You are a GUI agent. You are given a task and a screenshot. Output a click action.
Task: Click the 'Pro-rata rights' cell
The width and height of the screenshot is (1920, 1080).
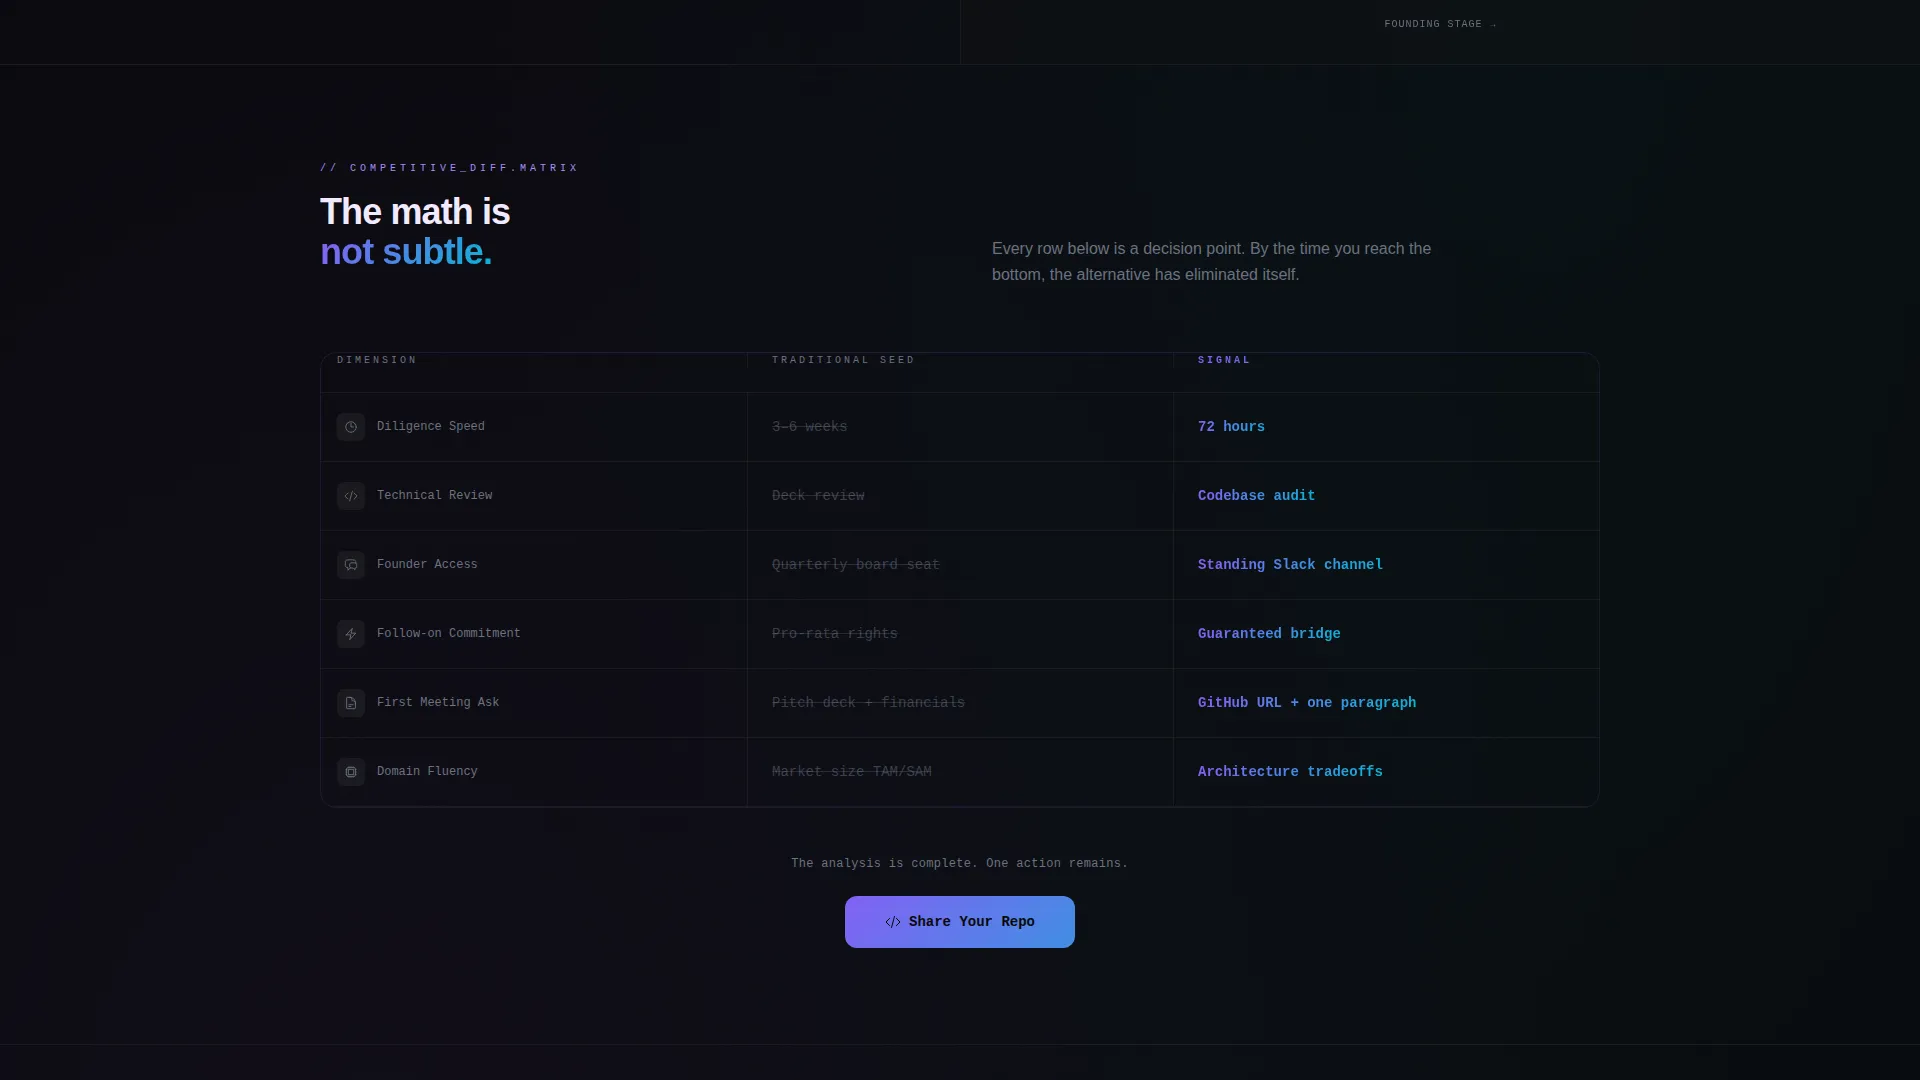[x=835, y=634]
